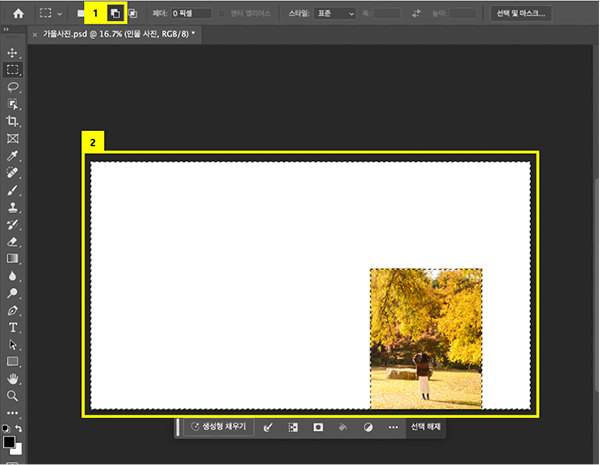The height and width of the screenshot is (465, 600).
Task: Select the Rectangle shape tool
Action: (x=12, y=362)
